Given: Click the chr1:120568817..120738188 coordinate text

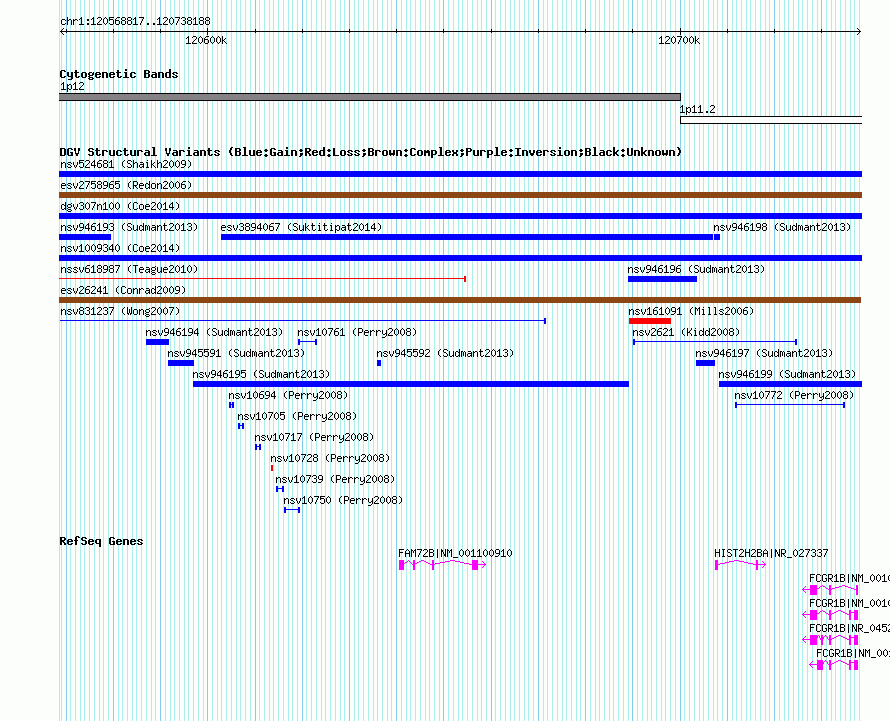Looking at the screenshot, I should [x=135, y=22].
